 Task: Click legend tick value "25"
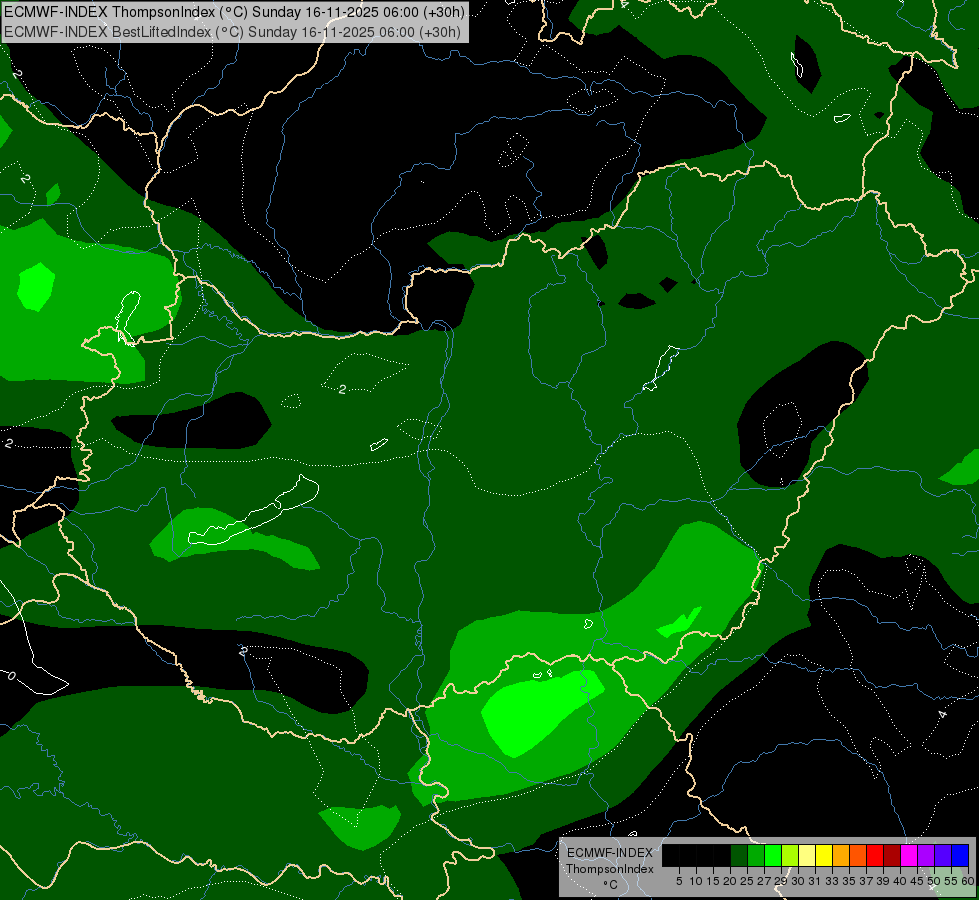coord(747,881)
